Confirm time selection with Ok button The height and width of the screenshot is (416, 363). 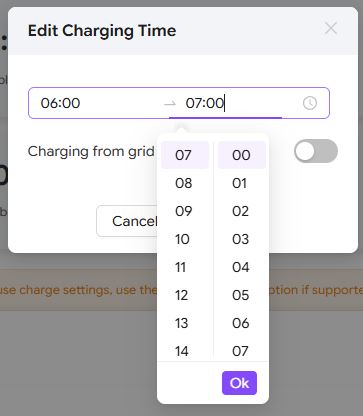click(x=239, y=383)
